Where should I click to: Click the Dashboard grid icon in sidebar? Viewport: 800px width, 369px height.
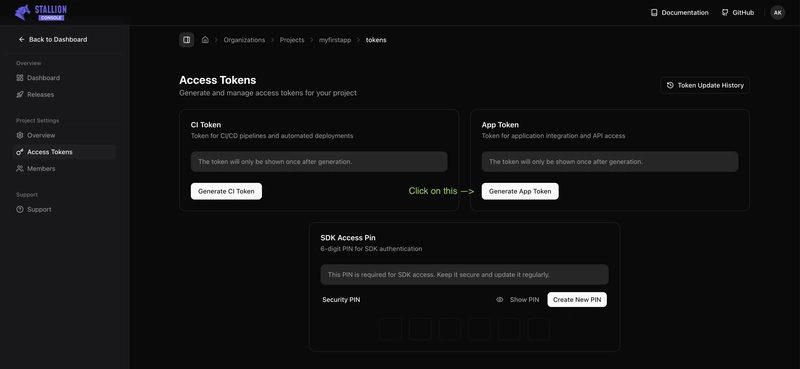pyautogui.click(x=20, y=78)
